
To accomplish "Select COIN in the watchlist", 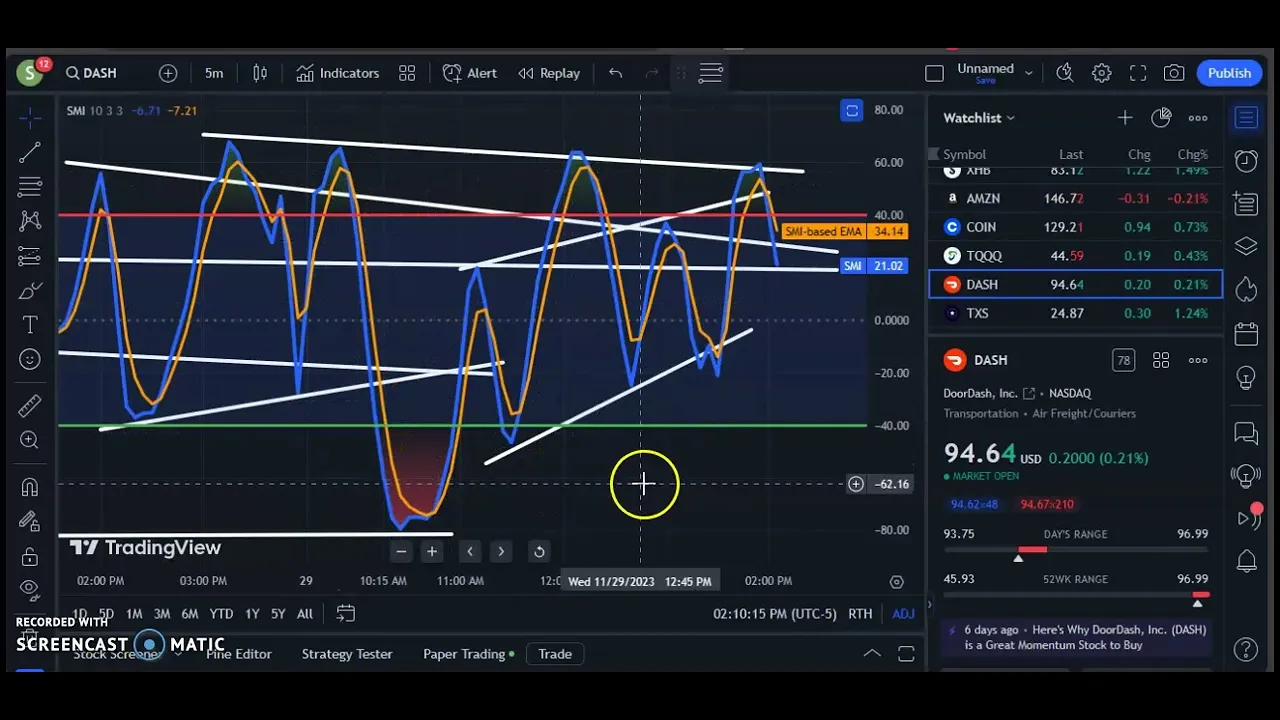I will pyautogui.click(x=1075, y=227).
